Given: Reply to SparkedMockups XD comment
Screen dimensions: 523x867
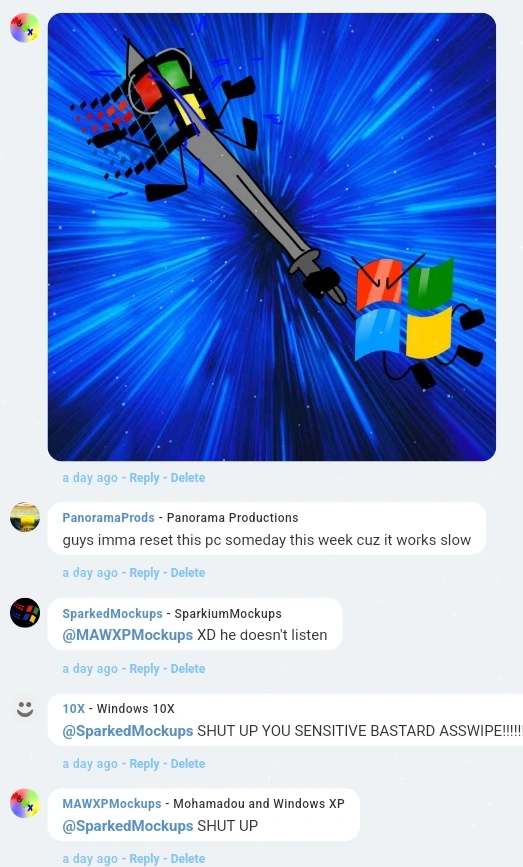Looking at the screenshot, I should [144, 668].
